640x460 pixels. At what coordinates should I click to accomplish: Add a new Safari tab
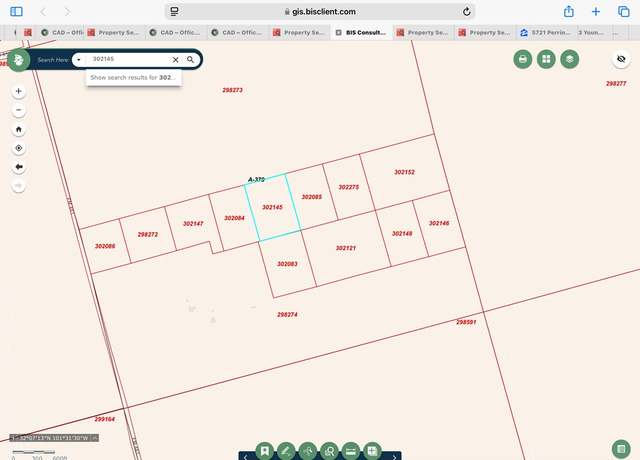pyautogui.click(x=596, y=11)
